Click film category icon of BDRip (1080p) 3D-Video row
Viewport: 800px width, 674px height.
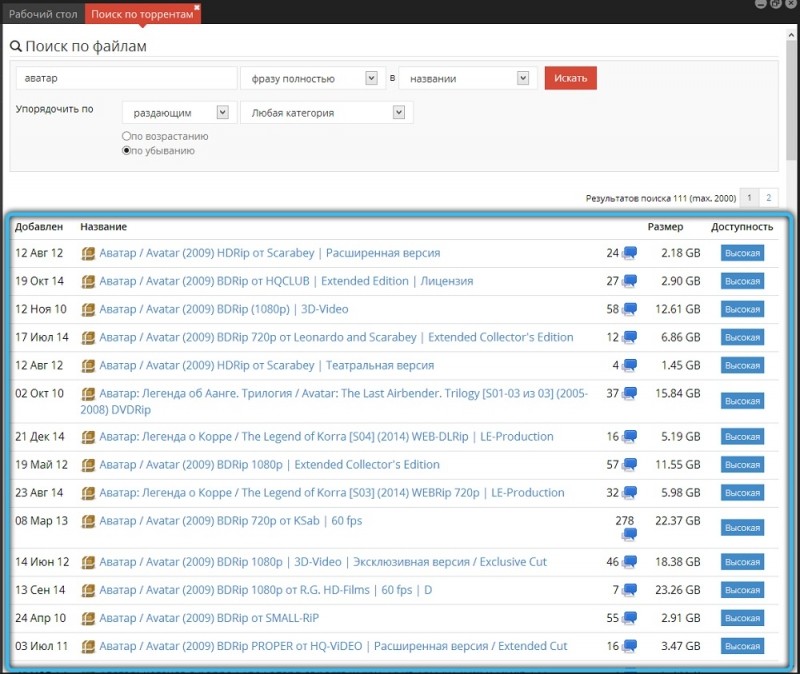88,310
